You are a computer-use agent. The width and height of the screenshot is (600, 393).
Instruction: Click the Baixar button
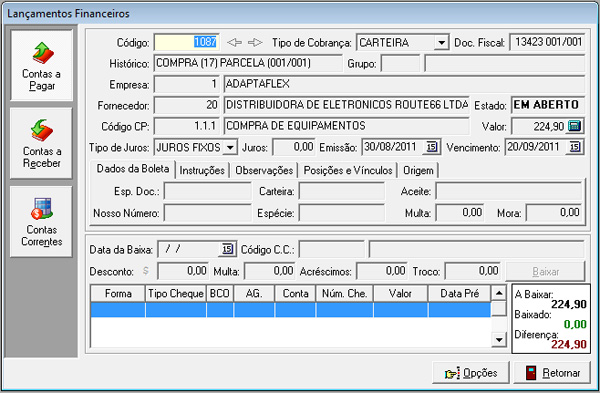point(545,271)
